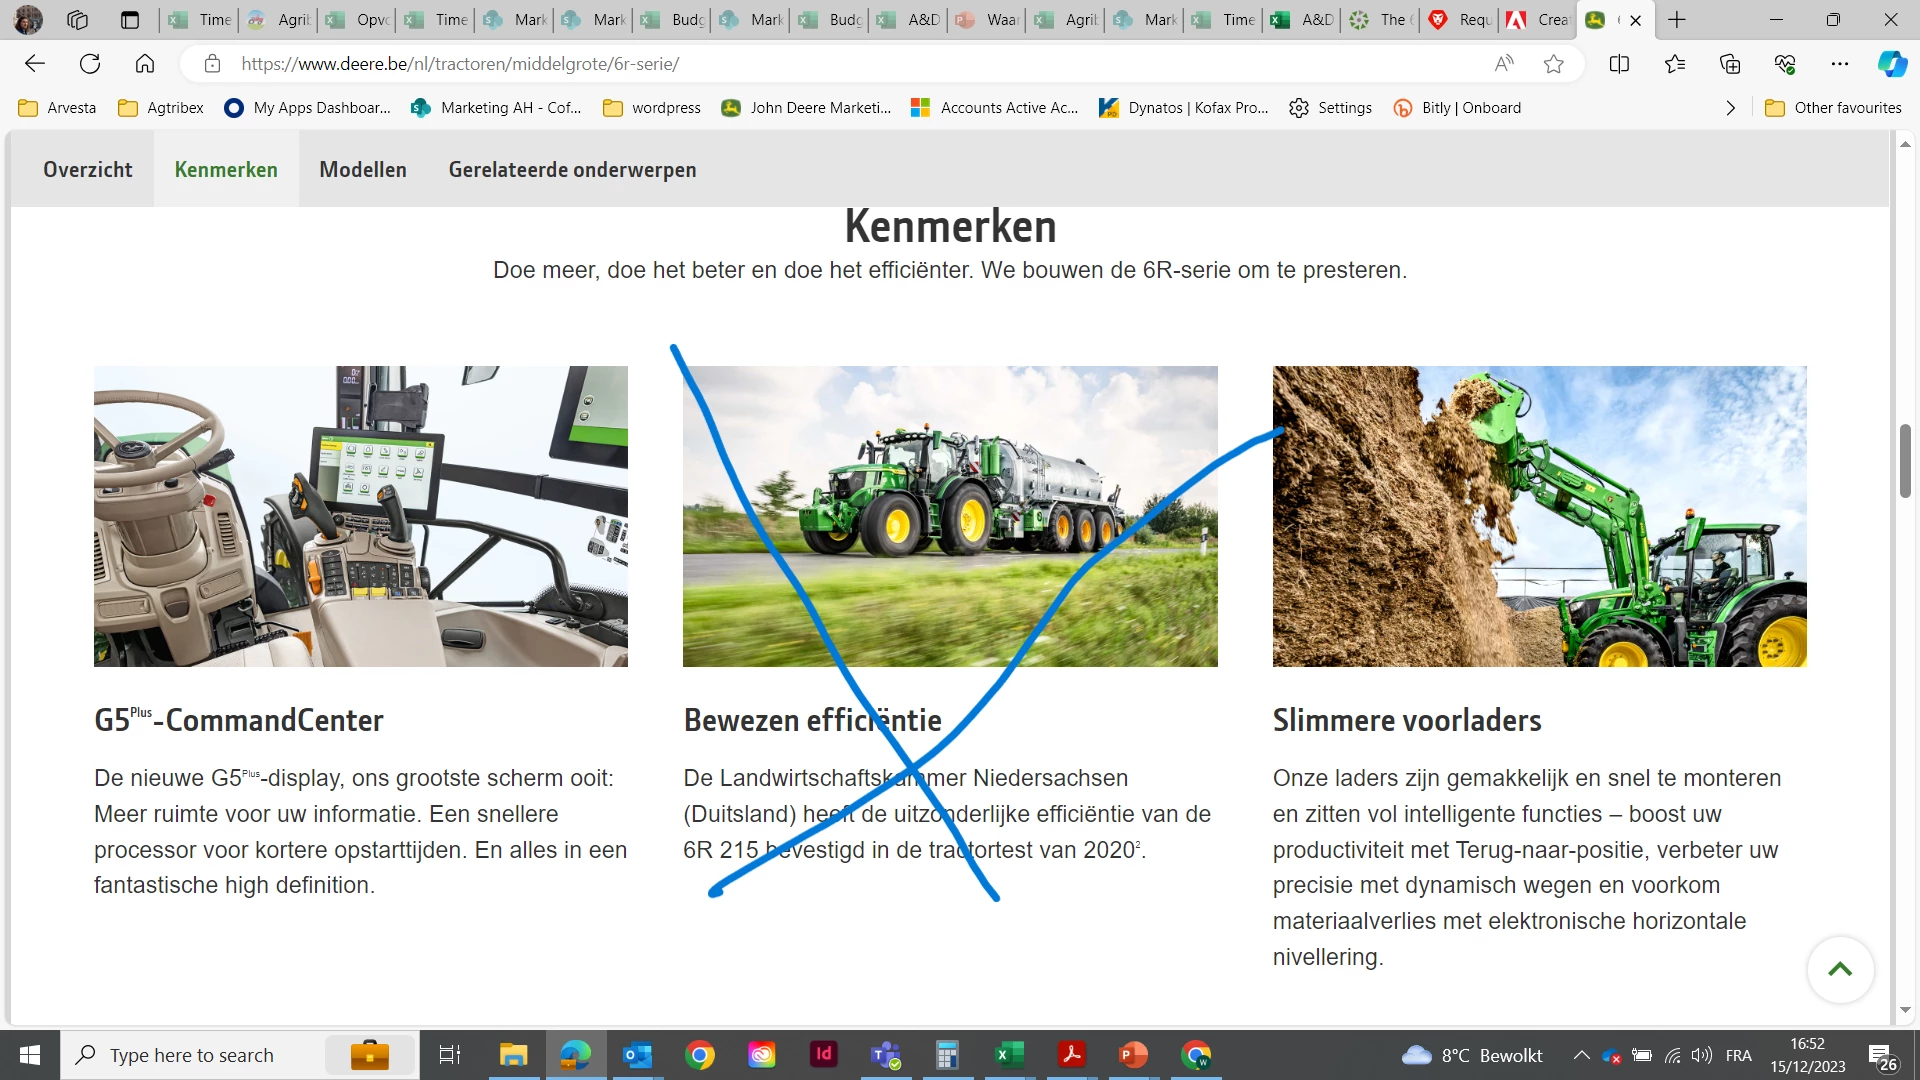Add page to favourites star icon
Image resolution: width=1920 pixels, height=1080 pixels.
click(1553, 64)
